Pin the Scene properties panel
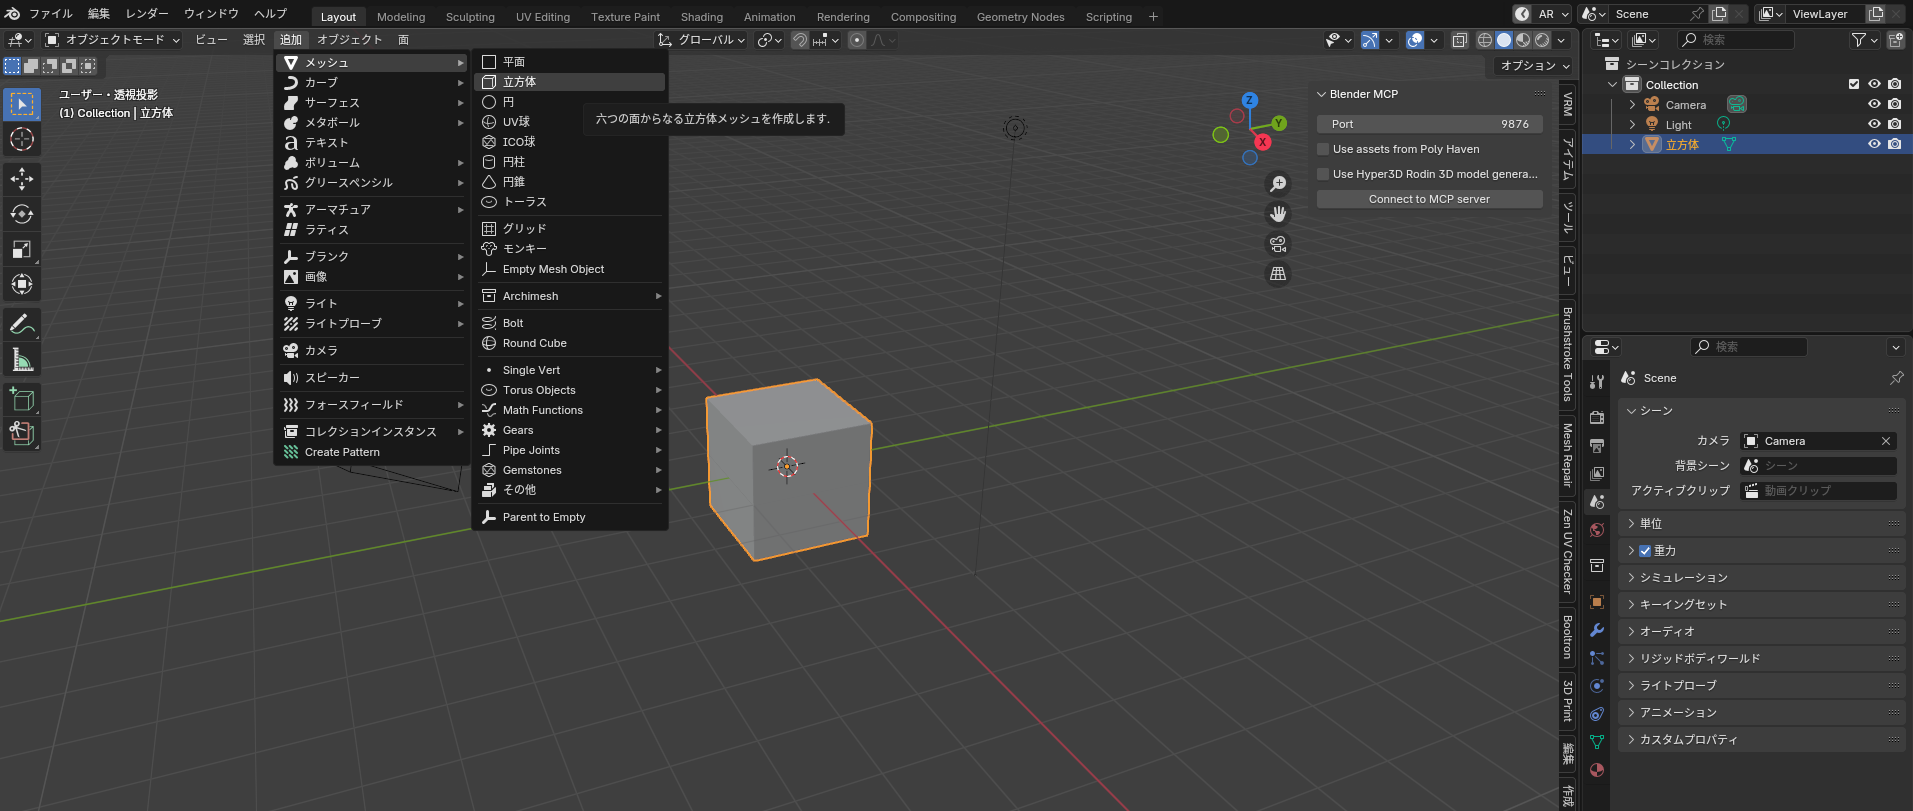The image size is (1913, 811). 1896,378
